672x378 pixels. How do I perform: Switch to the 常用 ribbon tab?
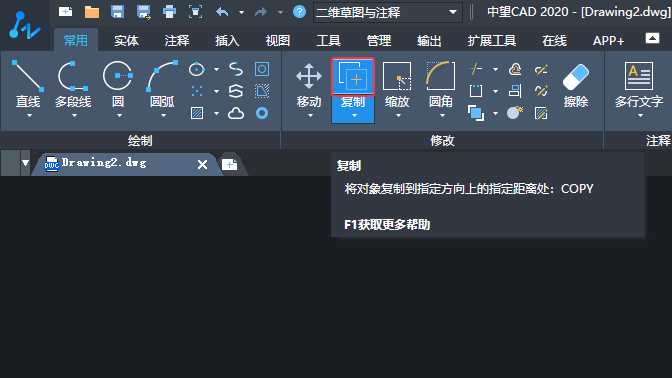point(76,41)
